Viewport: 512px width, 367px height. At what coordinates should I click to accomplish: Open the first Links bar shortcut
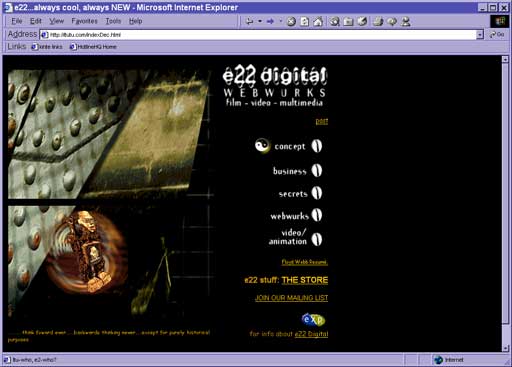[47, 47]
